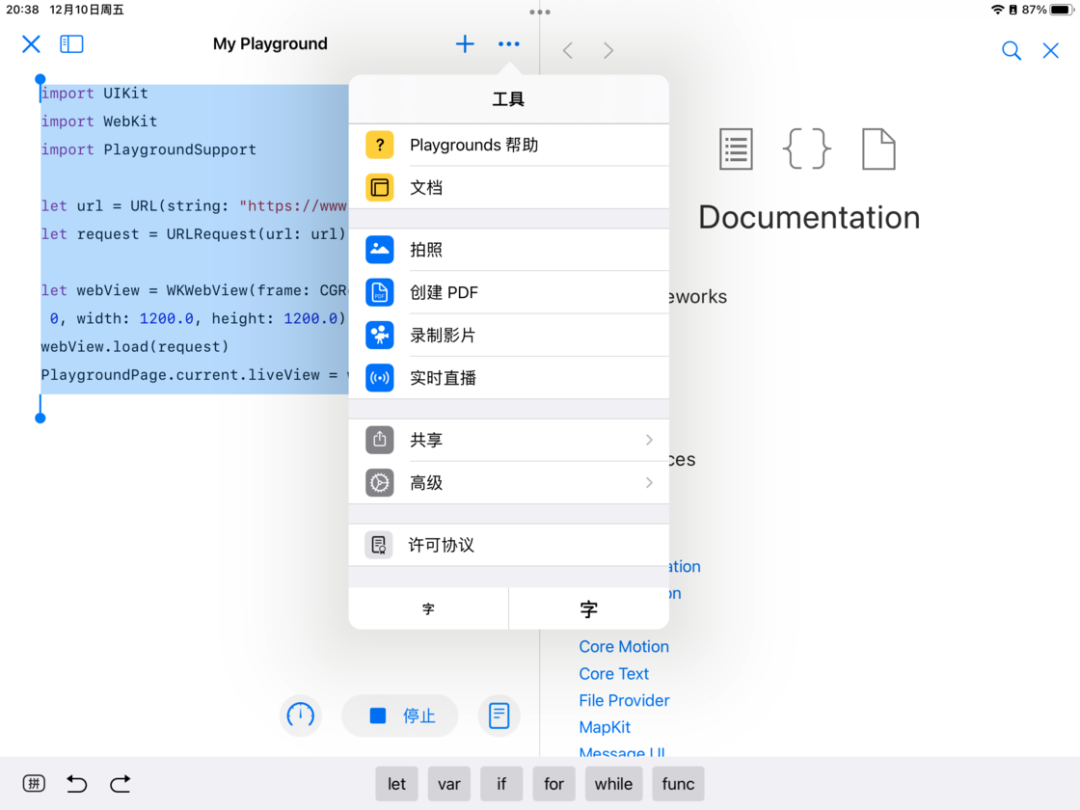
Task: Open the blank page document icon
Action: [x=879, y=149]
